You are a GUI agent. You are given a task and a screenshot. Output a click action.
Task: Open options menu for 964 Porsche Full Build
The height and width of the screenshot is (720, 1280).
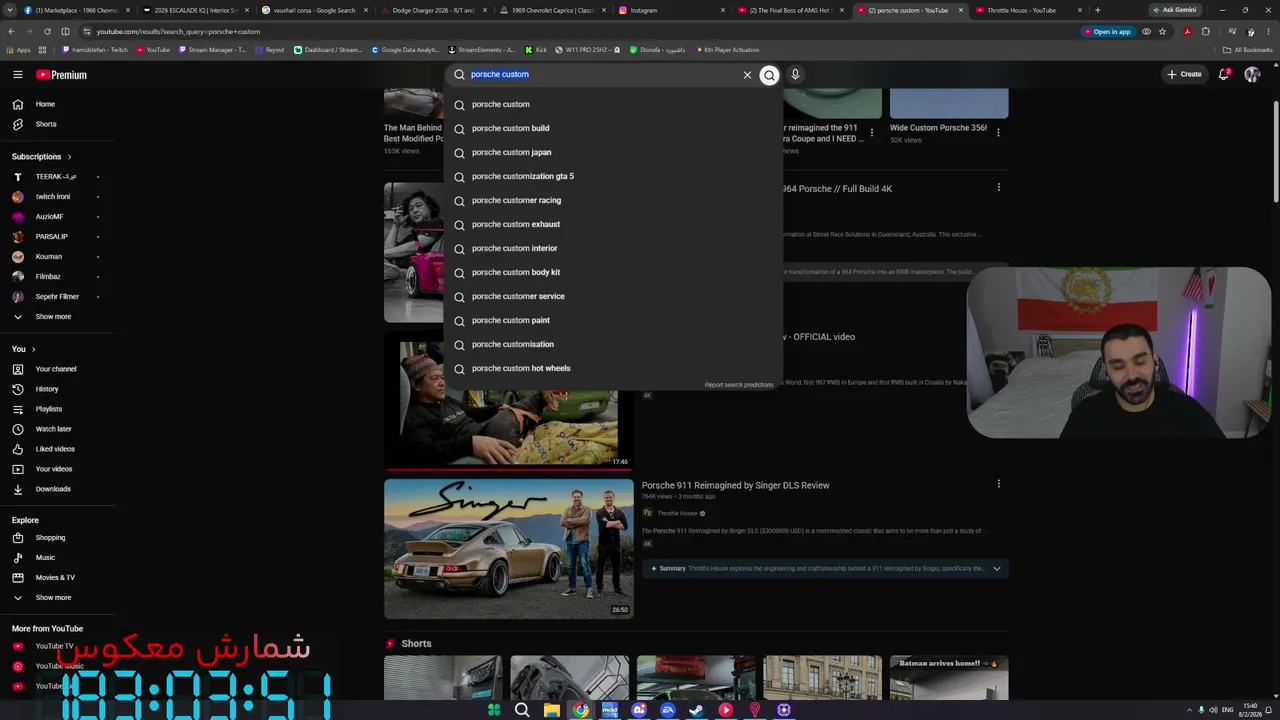pos(998,187)
